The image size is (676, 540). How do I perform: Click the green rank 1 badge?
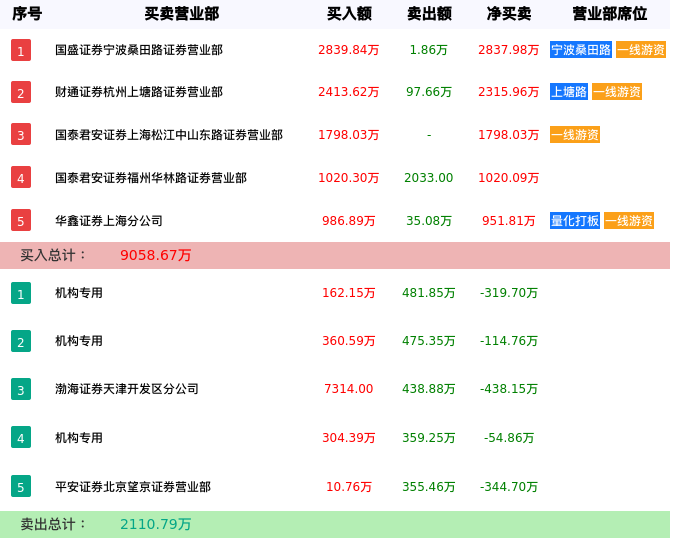pyautogui.click(x=21, y=294)
